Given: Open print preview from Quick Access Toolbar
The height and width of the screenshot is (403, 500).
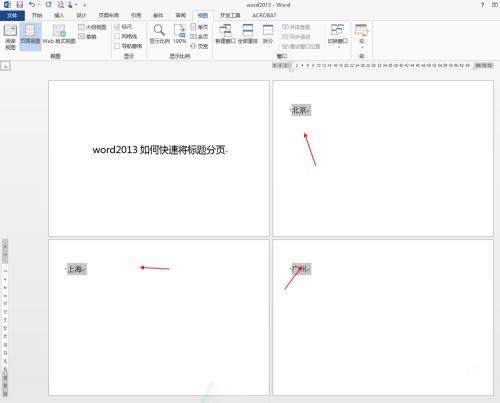Looking at the screenshot, I should [61, 5].
